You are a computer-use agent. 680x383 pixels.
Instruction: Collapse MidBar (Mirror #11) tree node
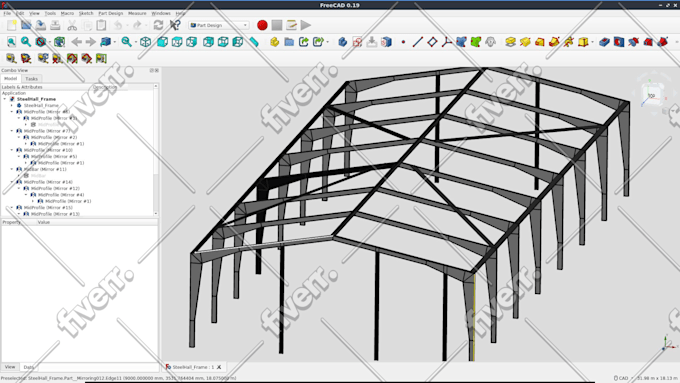pos(12,169)
